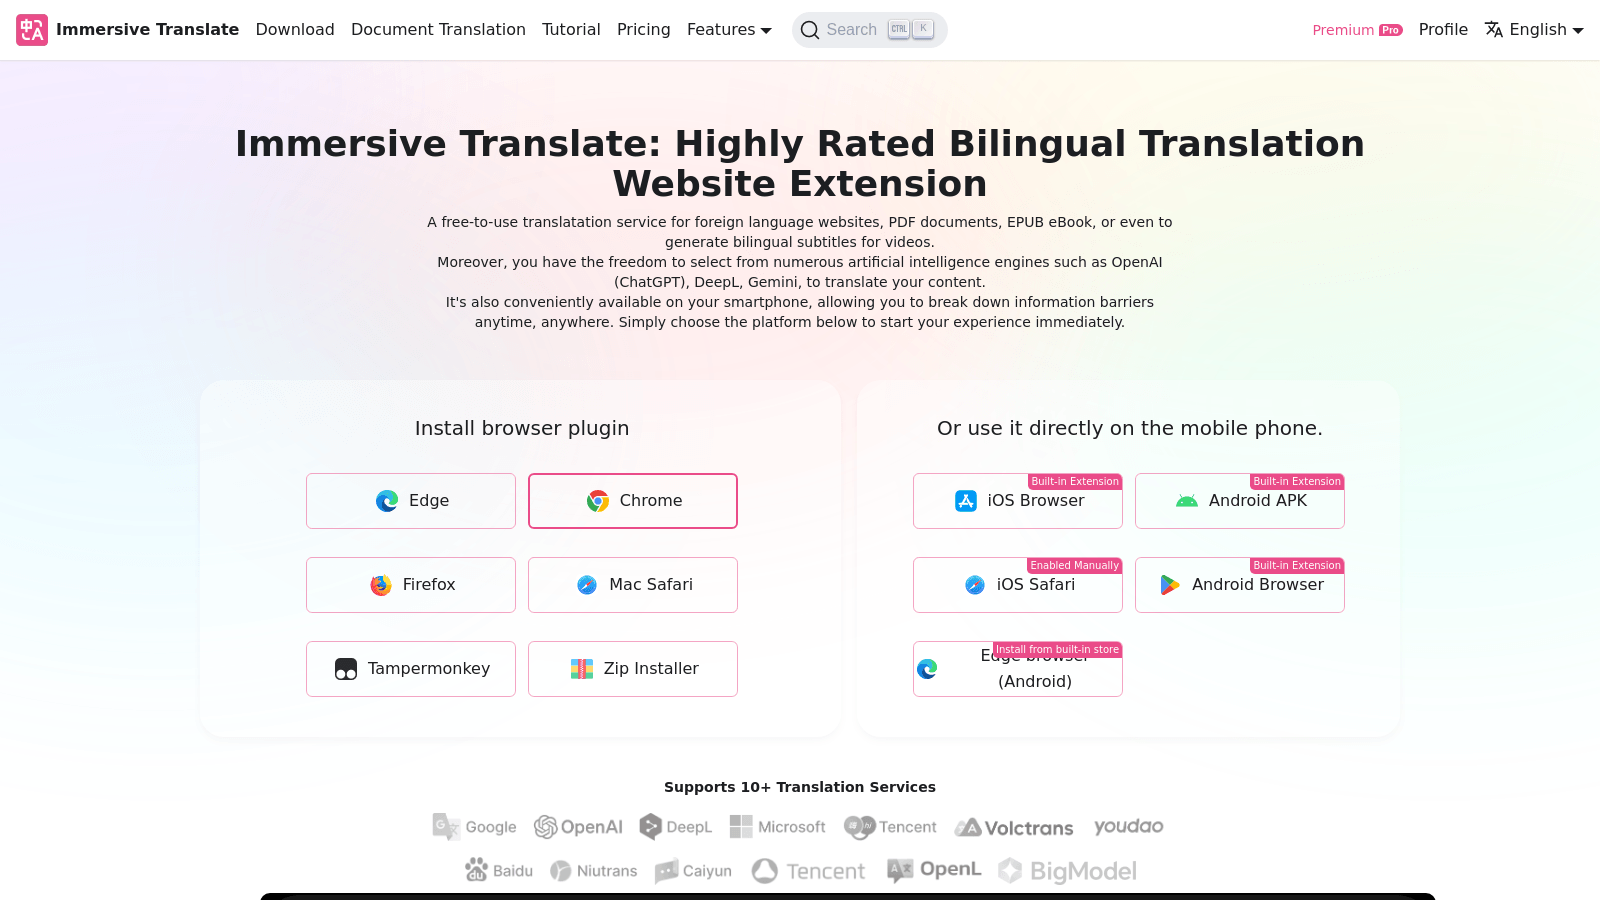The width and height of the screenshot is (1600, 900).
Task: Click the Chrome browser icon
Action: 598,501
